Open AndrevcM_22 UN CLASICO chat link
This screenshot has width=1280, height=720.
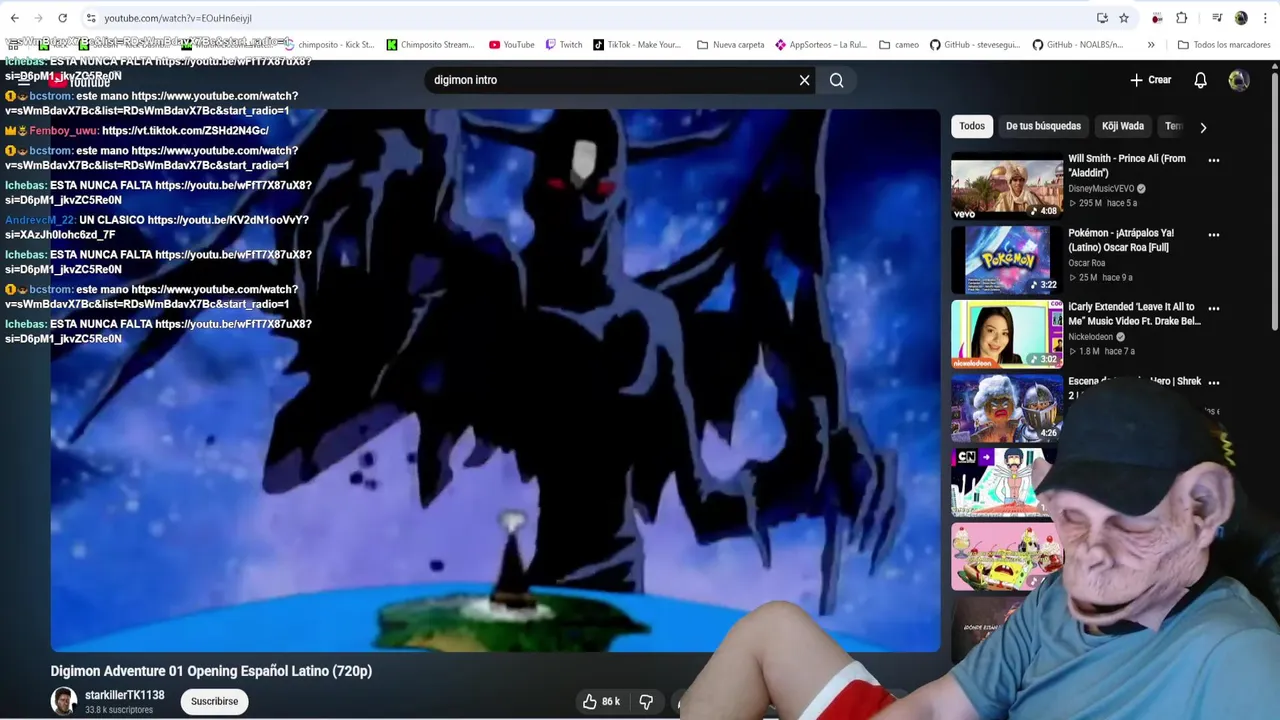click(157, 227)
